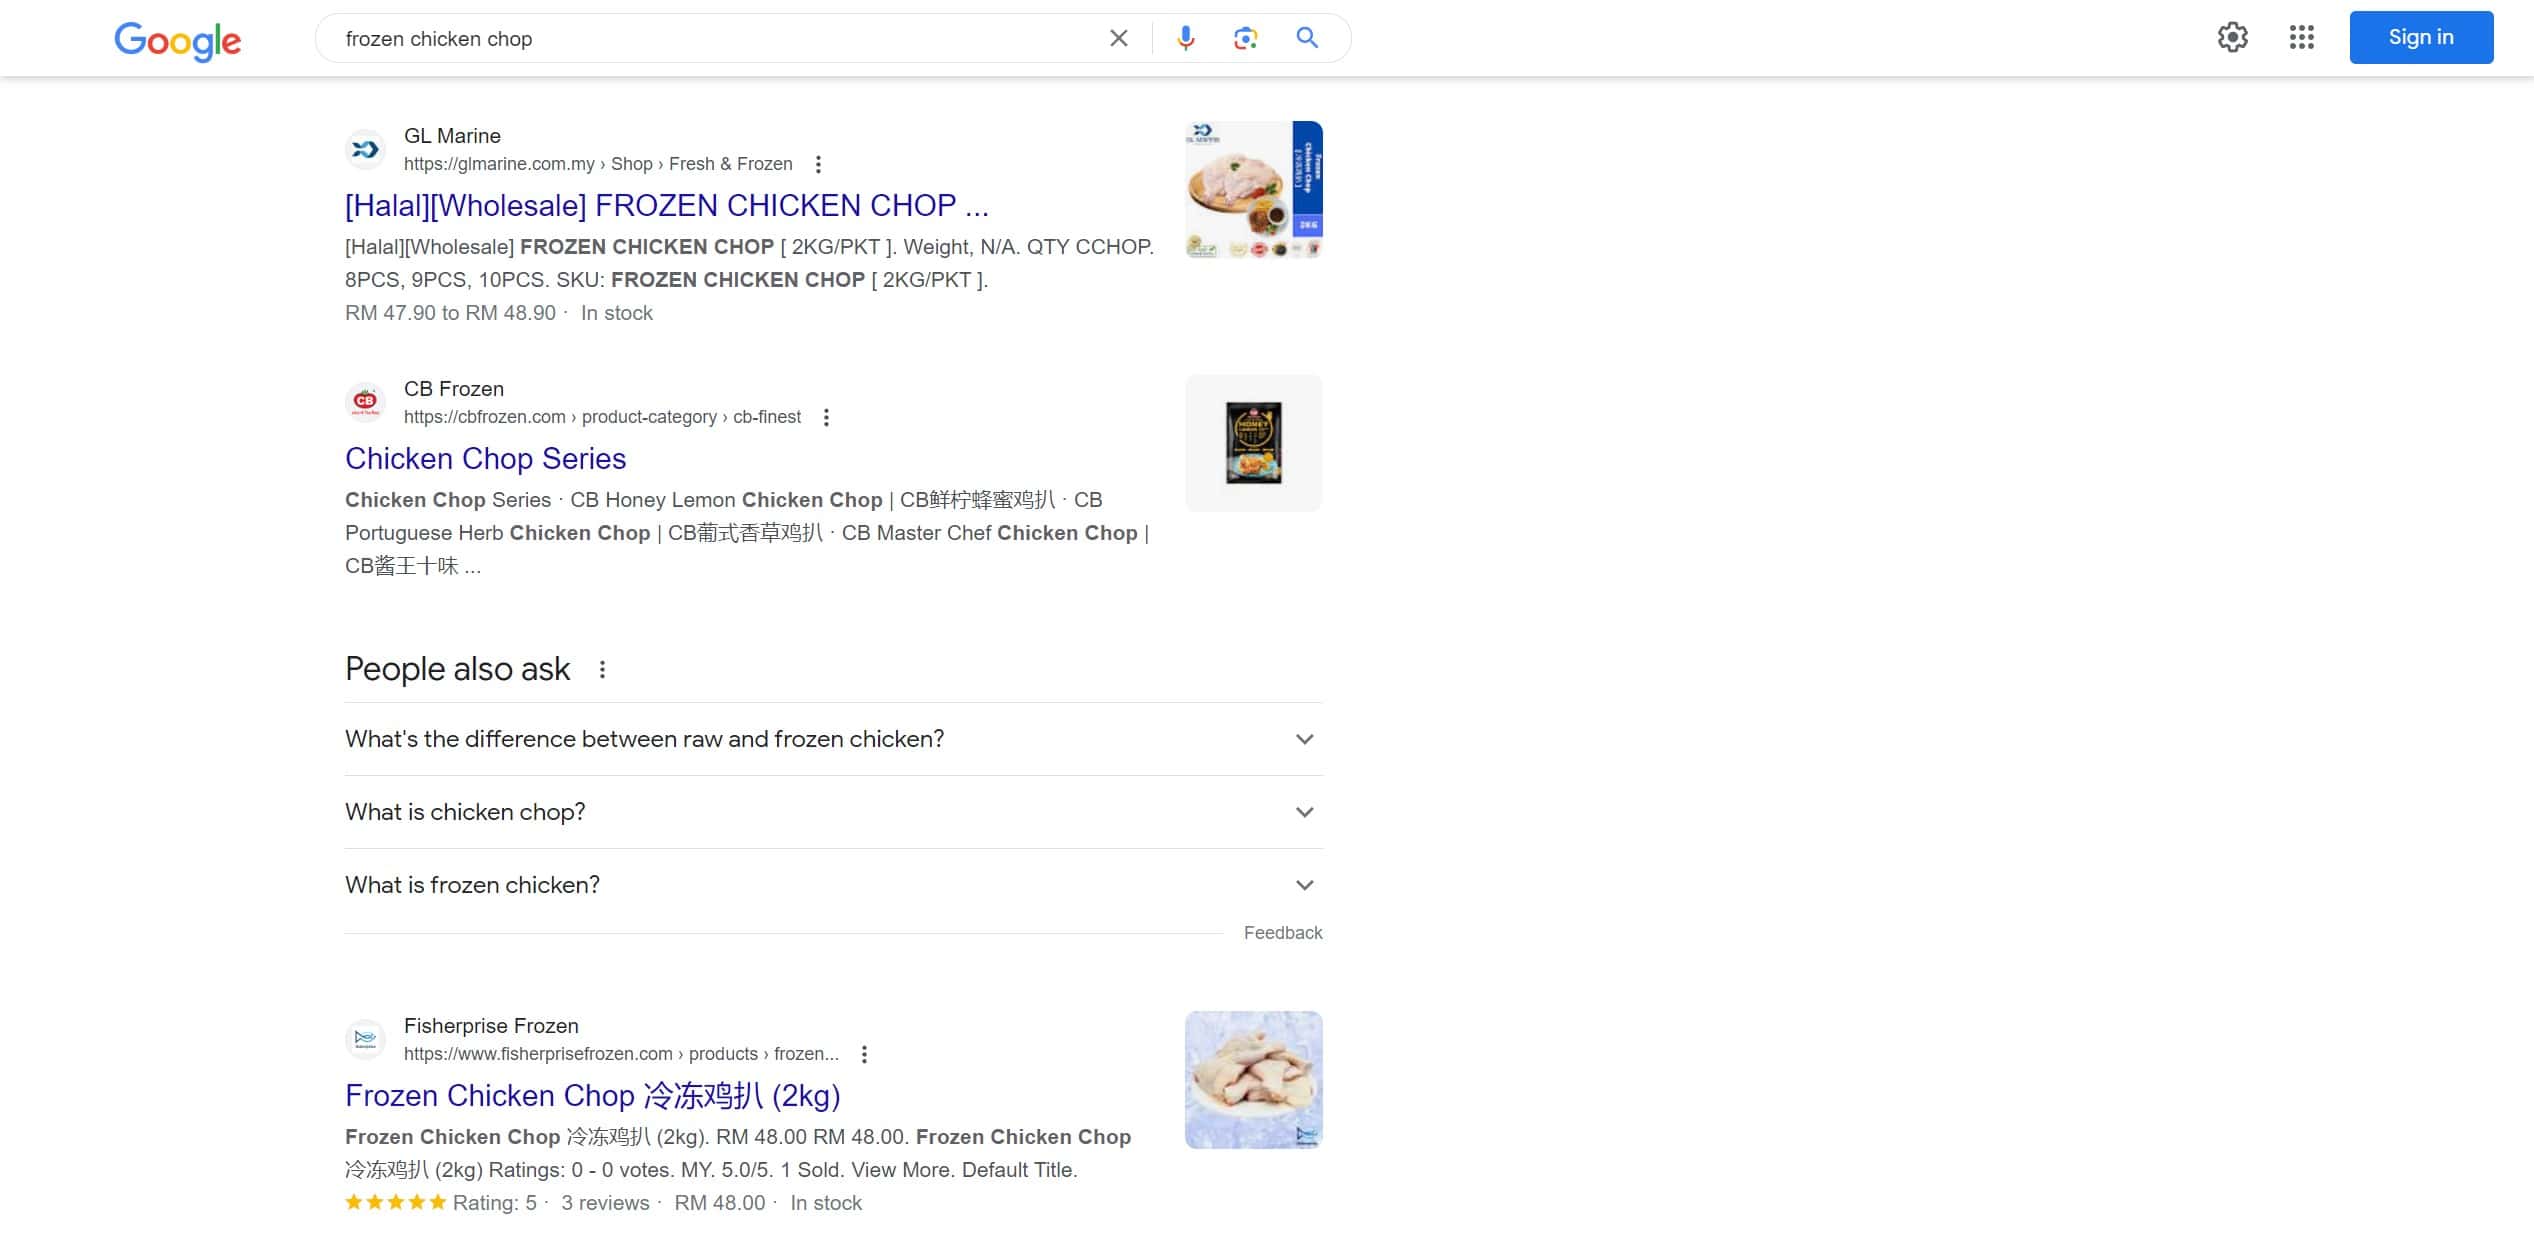Open quick settings gear icon
The image size is (2534, 1252).
[2232, 37]
